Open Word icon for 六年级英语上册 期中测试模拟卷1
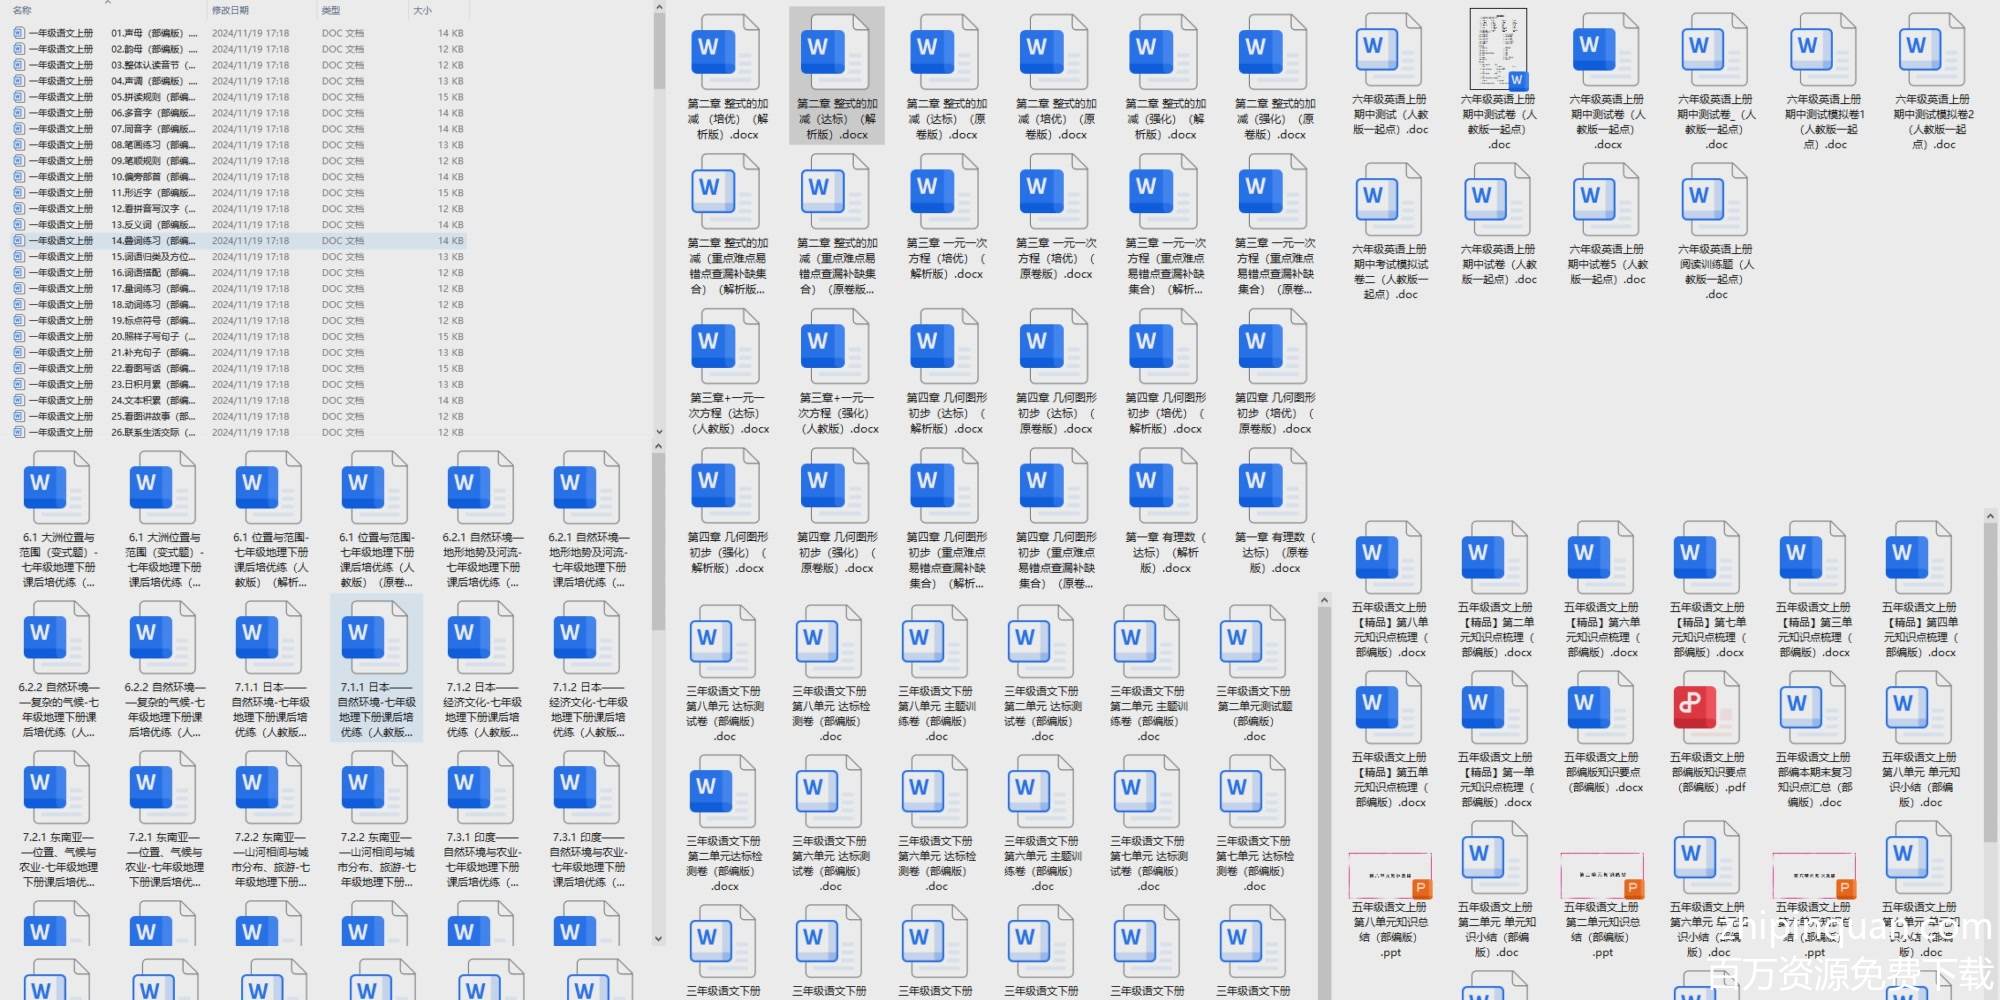Viewport: 2000px width, 1000px height. coord(1823,50)
